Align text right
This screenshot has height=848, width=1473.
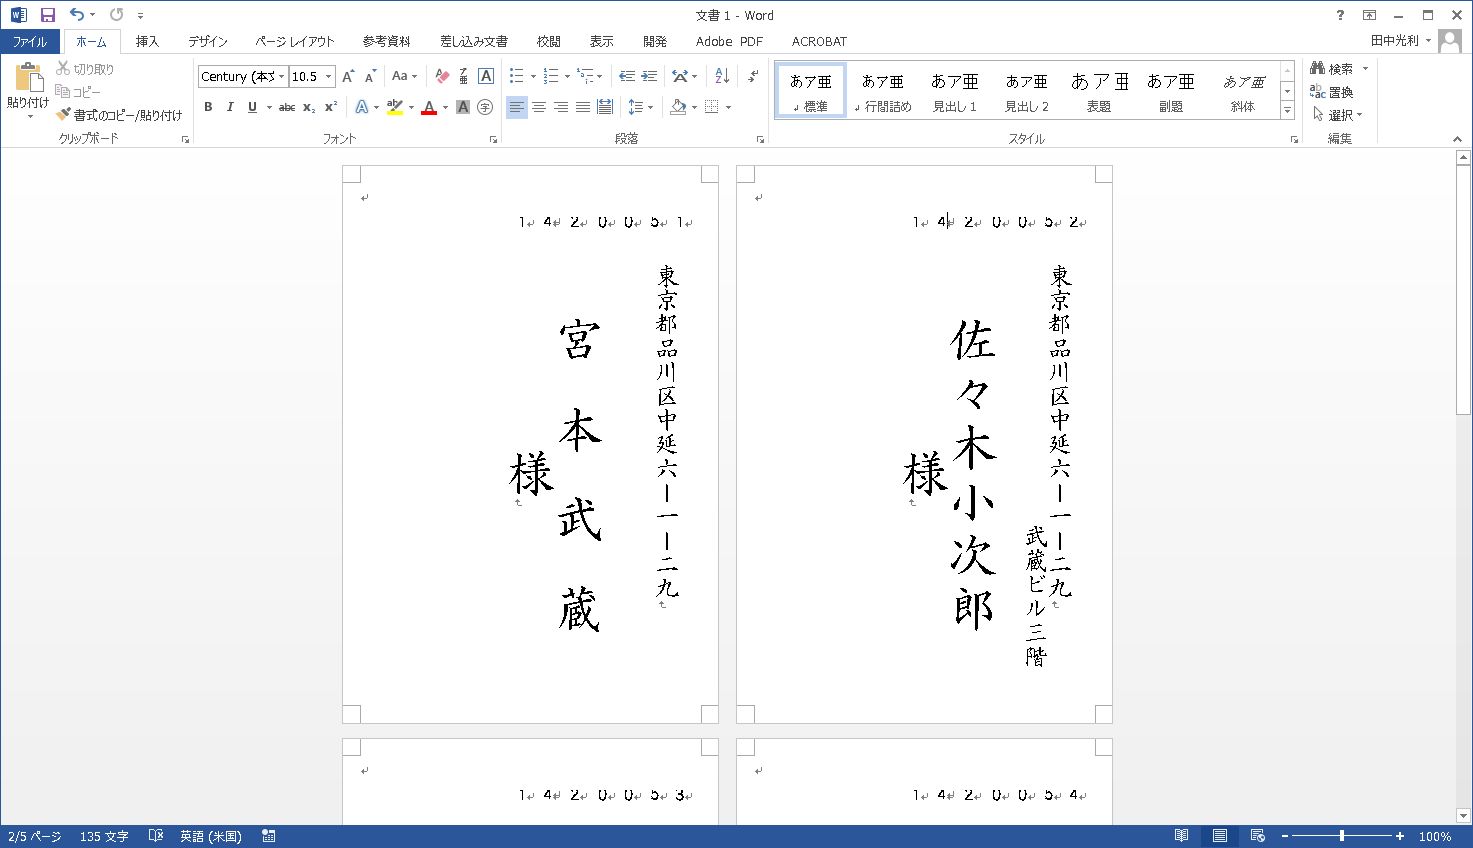coord(560,107)
